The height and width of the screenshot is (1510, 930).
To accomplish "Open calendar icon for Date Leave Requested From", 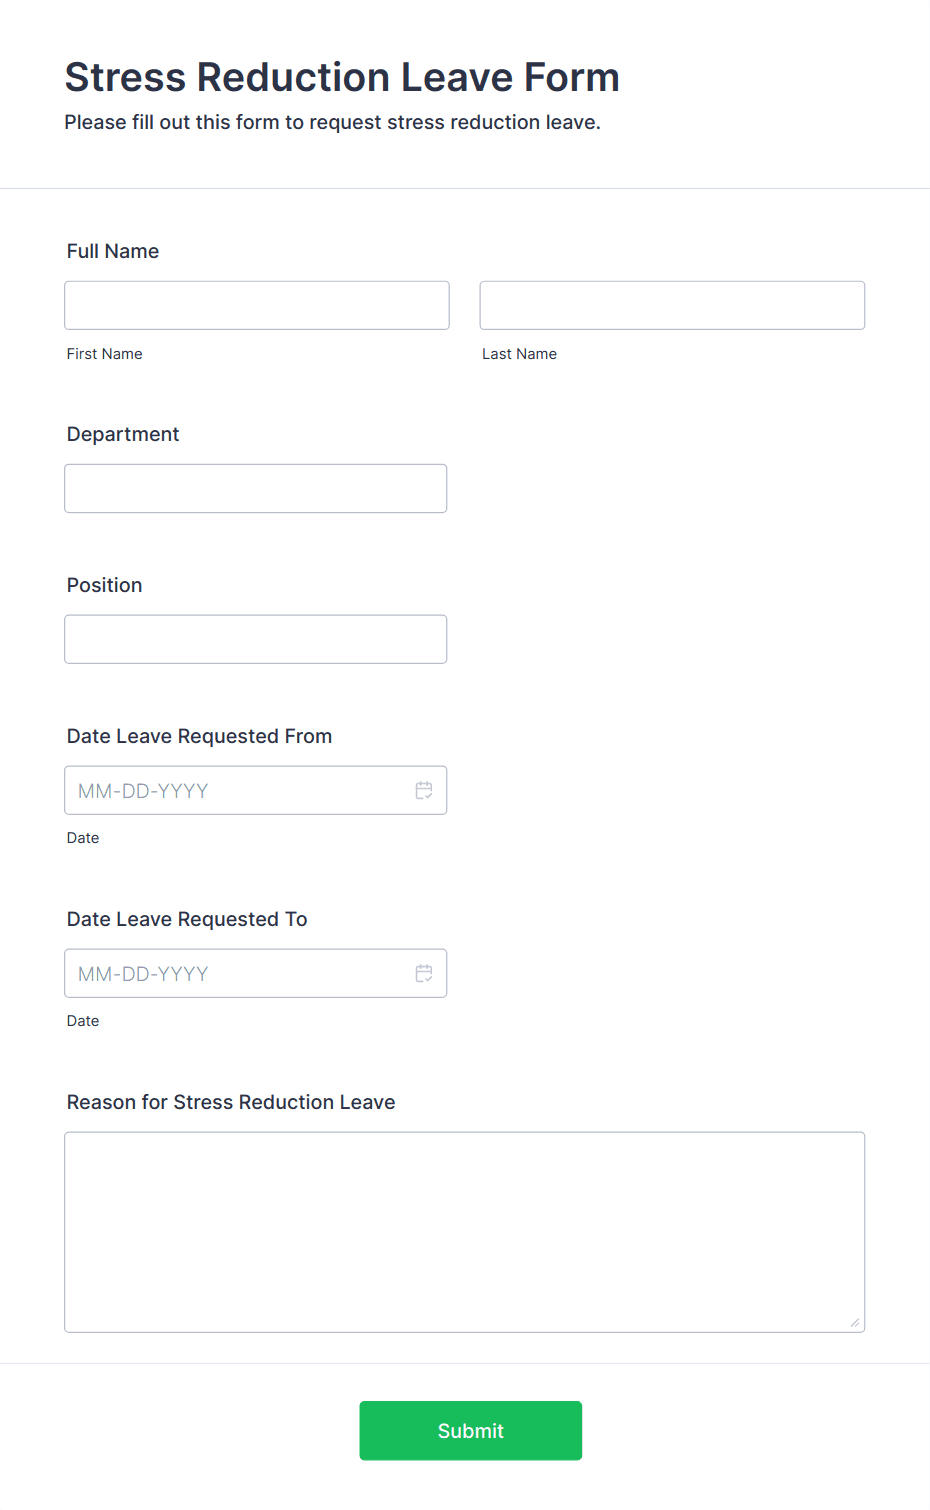I will point(424,790).
